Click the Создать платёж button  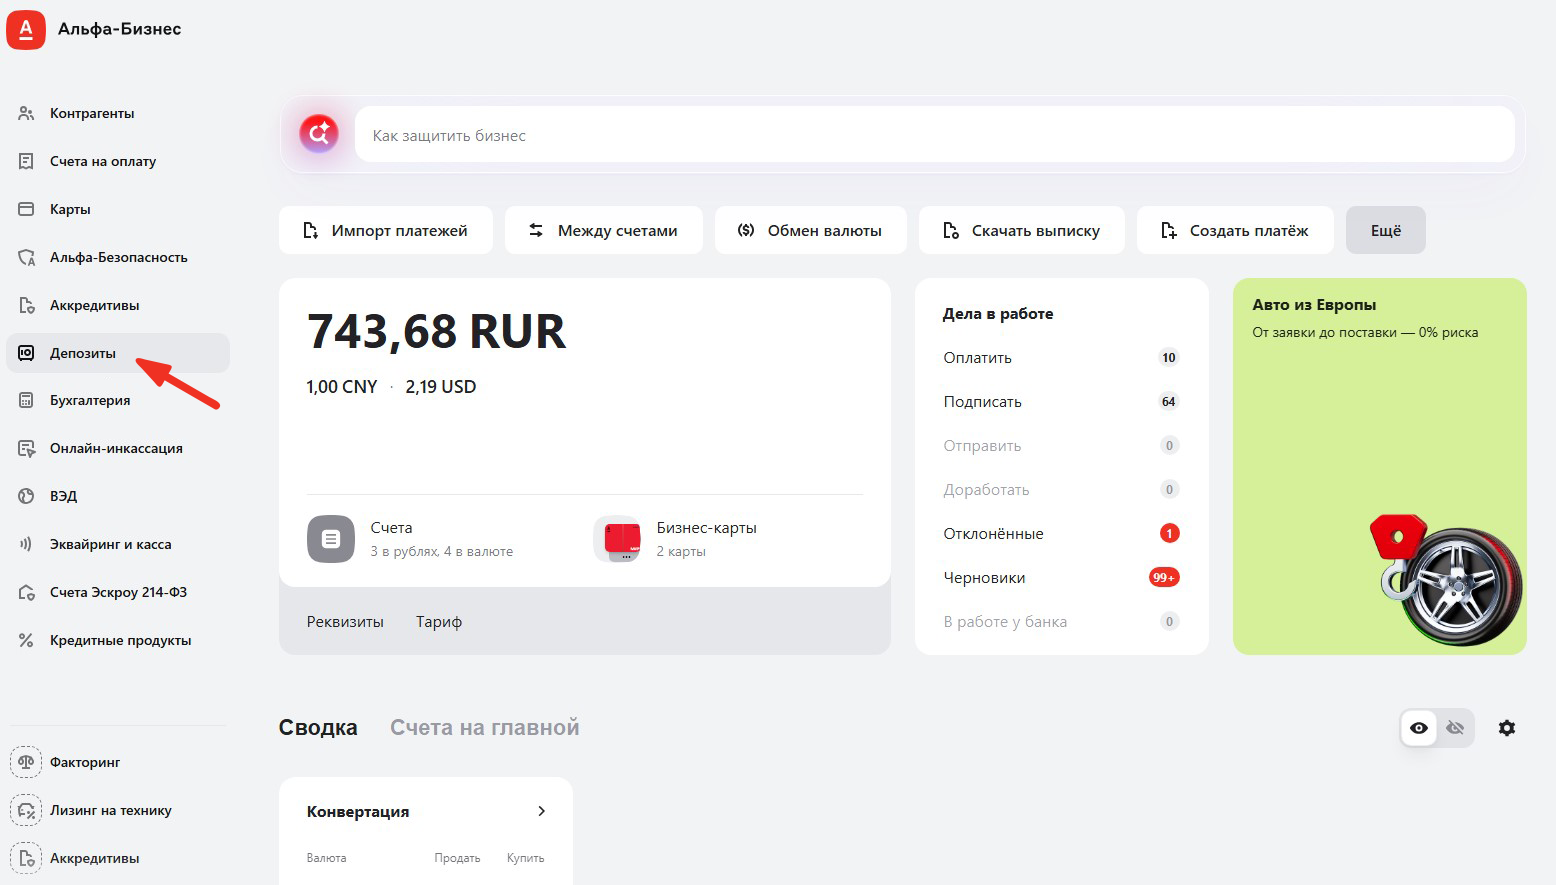click(x=1235, y=230)
